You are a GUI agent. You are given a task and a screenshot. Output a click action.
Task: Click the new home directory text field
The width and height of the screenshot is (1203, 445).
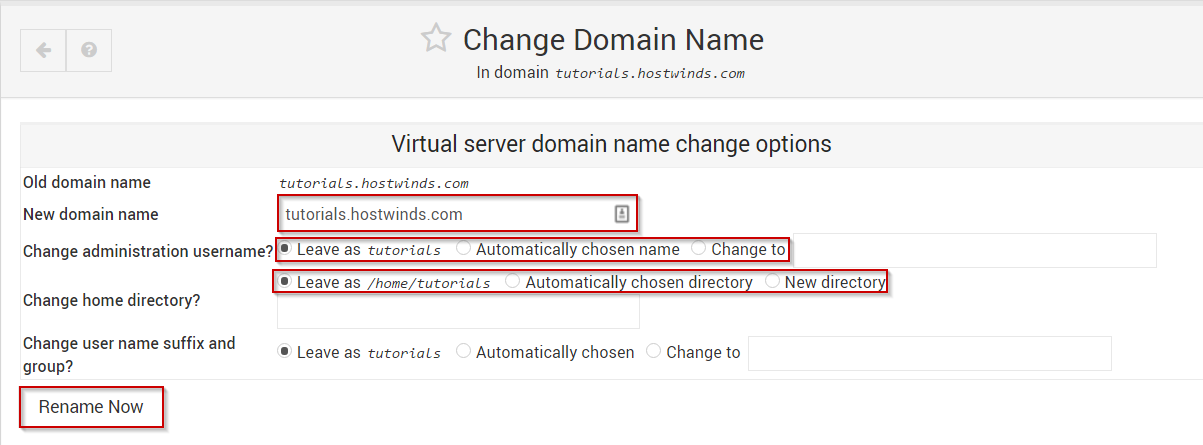coord(458,311)
